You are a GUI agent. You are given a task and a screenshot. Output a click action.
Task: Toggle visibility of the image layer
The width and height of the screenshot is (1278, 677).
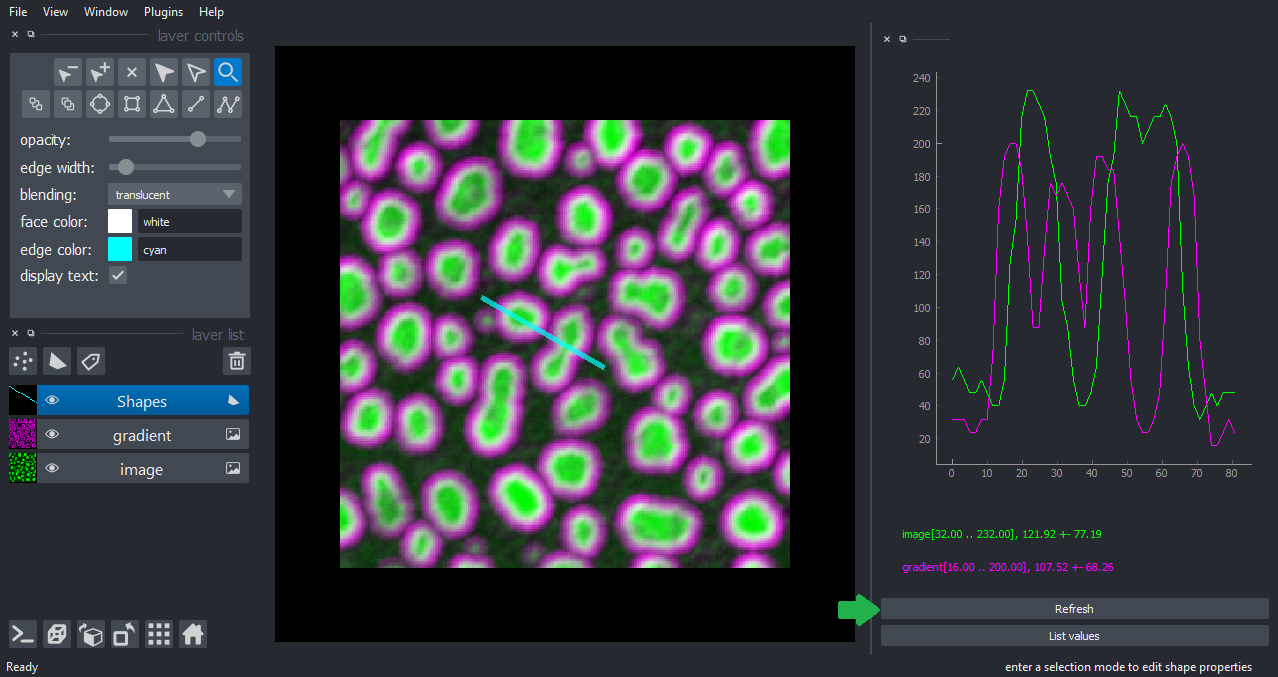point(52,469)
